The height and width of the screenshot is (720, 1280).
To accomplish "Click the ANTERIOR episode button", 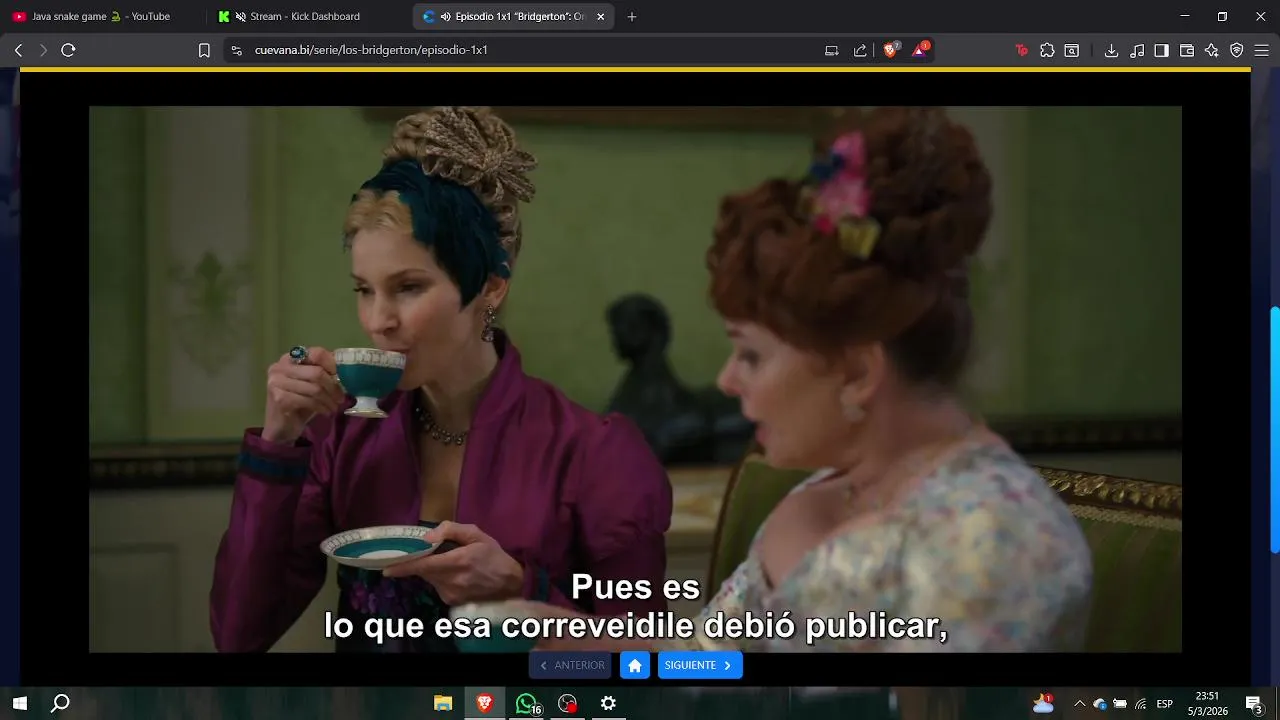I will 570,665.
